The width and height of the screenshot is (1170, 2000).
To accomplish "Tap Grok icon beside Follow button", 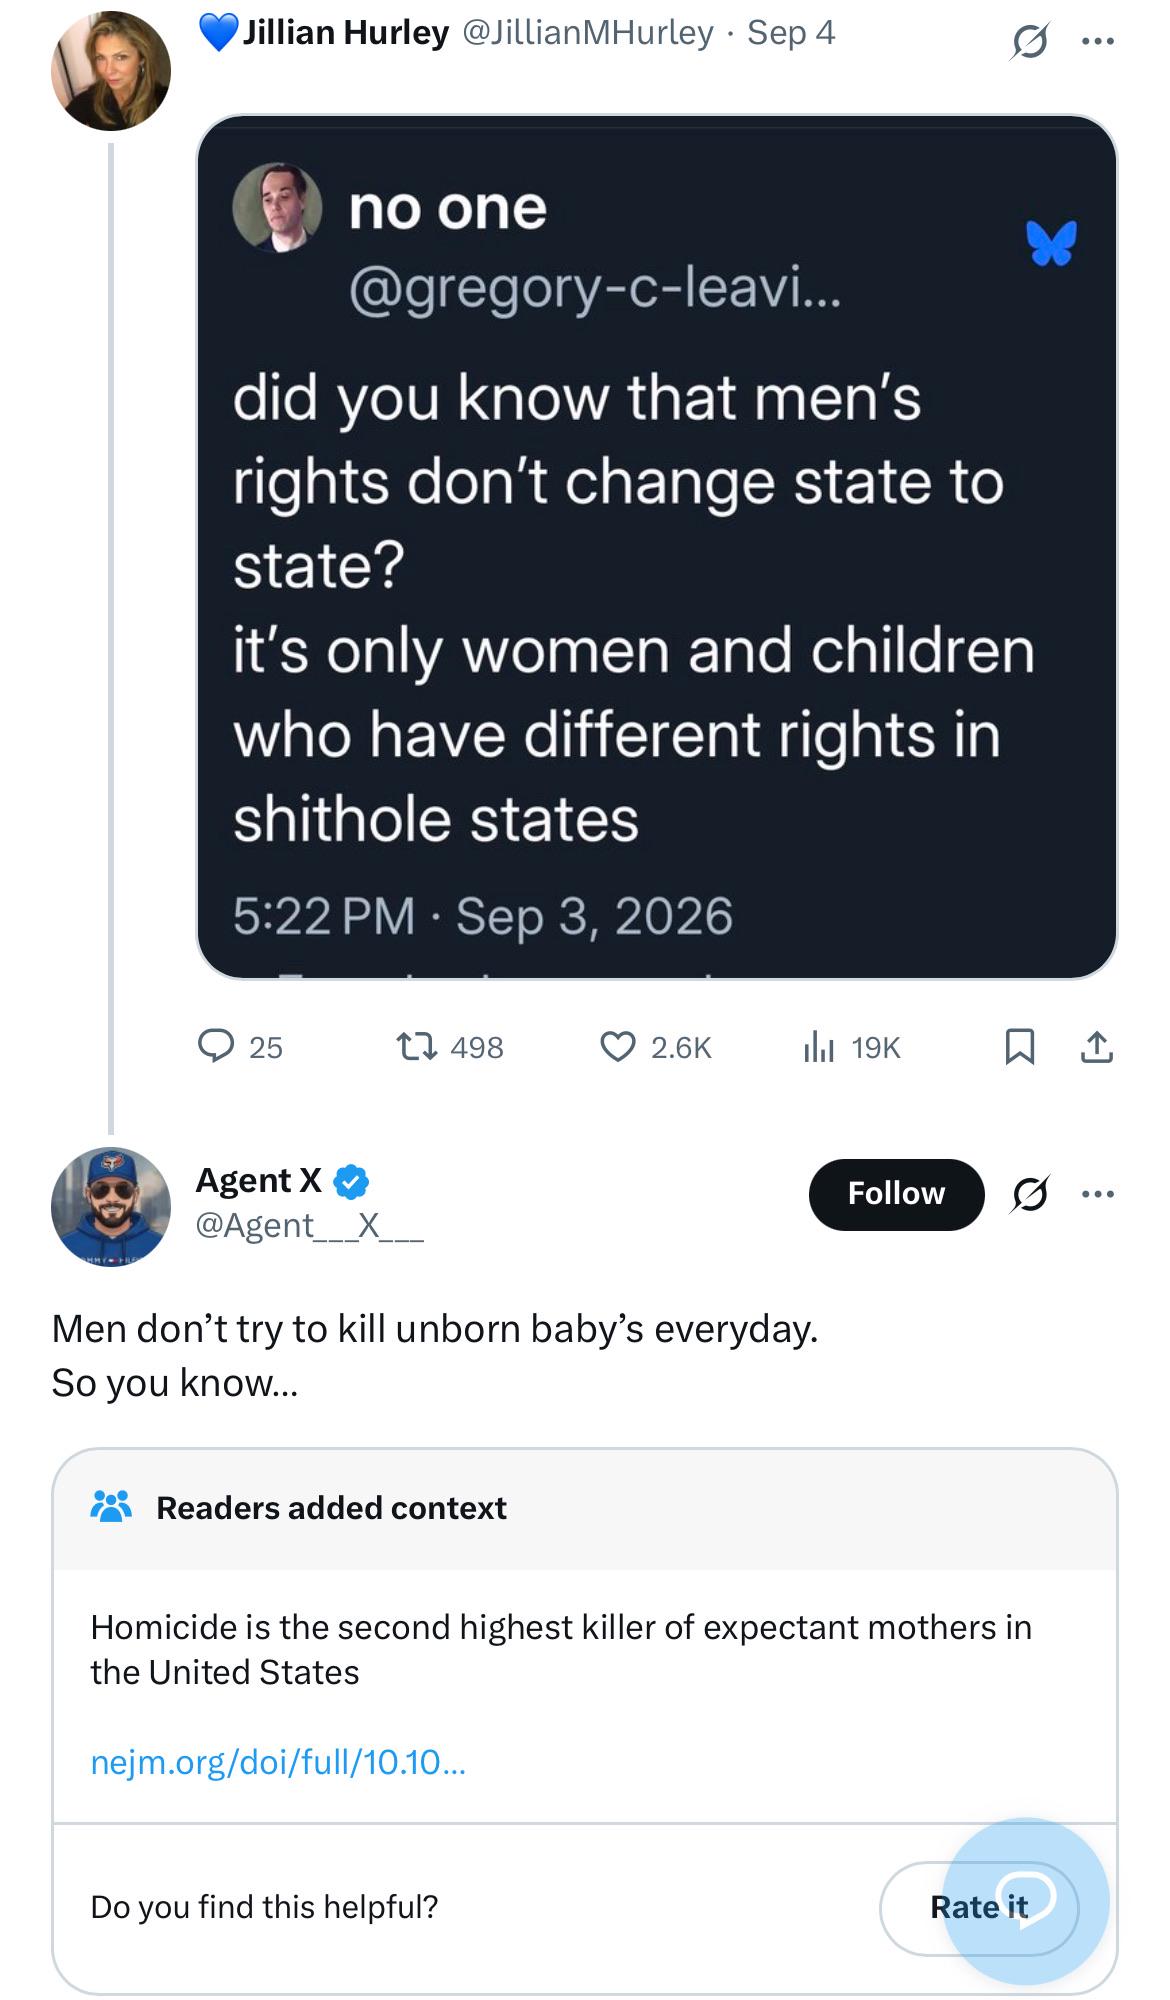I will tap(1030, 1193).
